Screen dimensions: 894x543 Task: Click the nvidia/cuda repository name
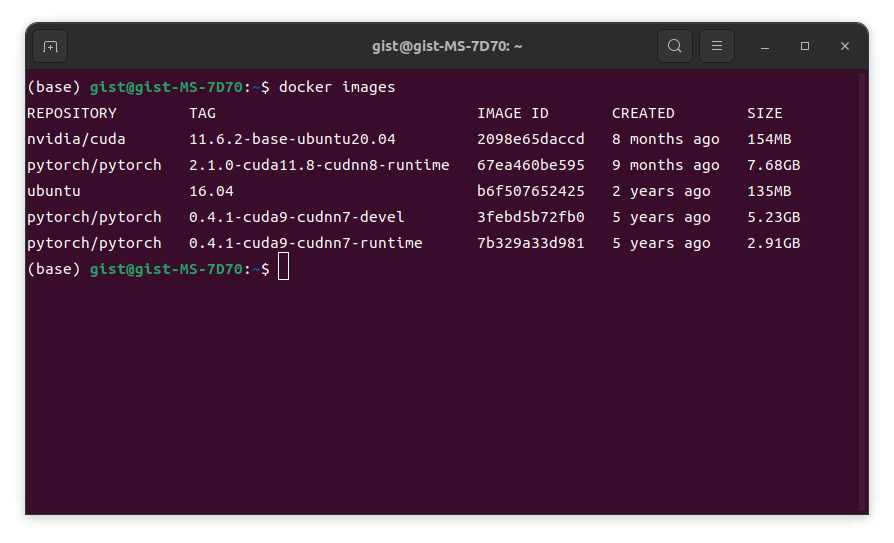point(76,139)
